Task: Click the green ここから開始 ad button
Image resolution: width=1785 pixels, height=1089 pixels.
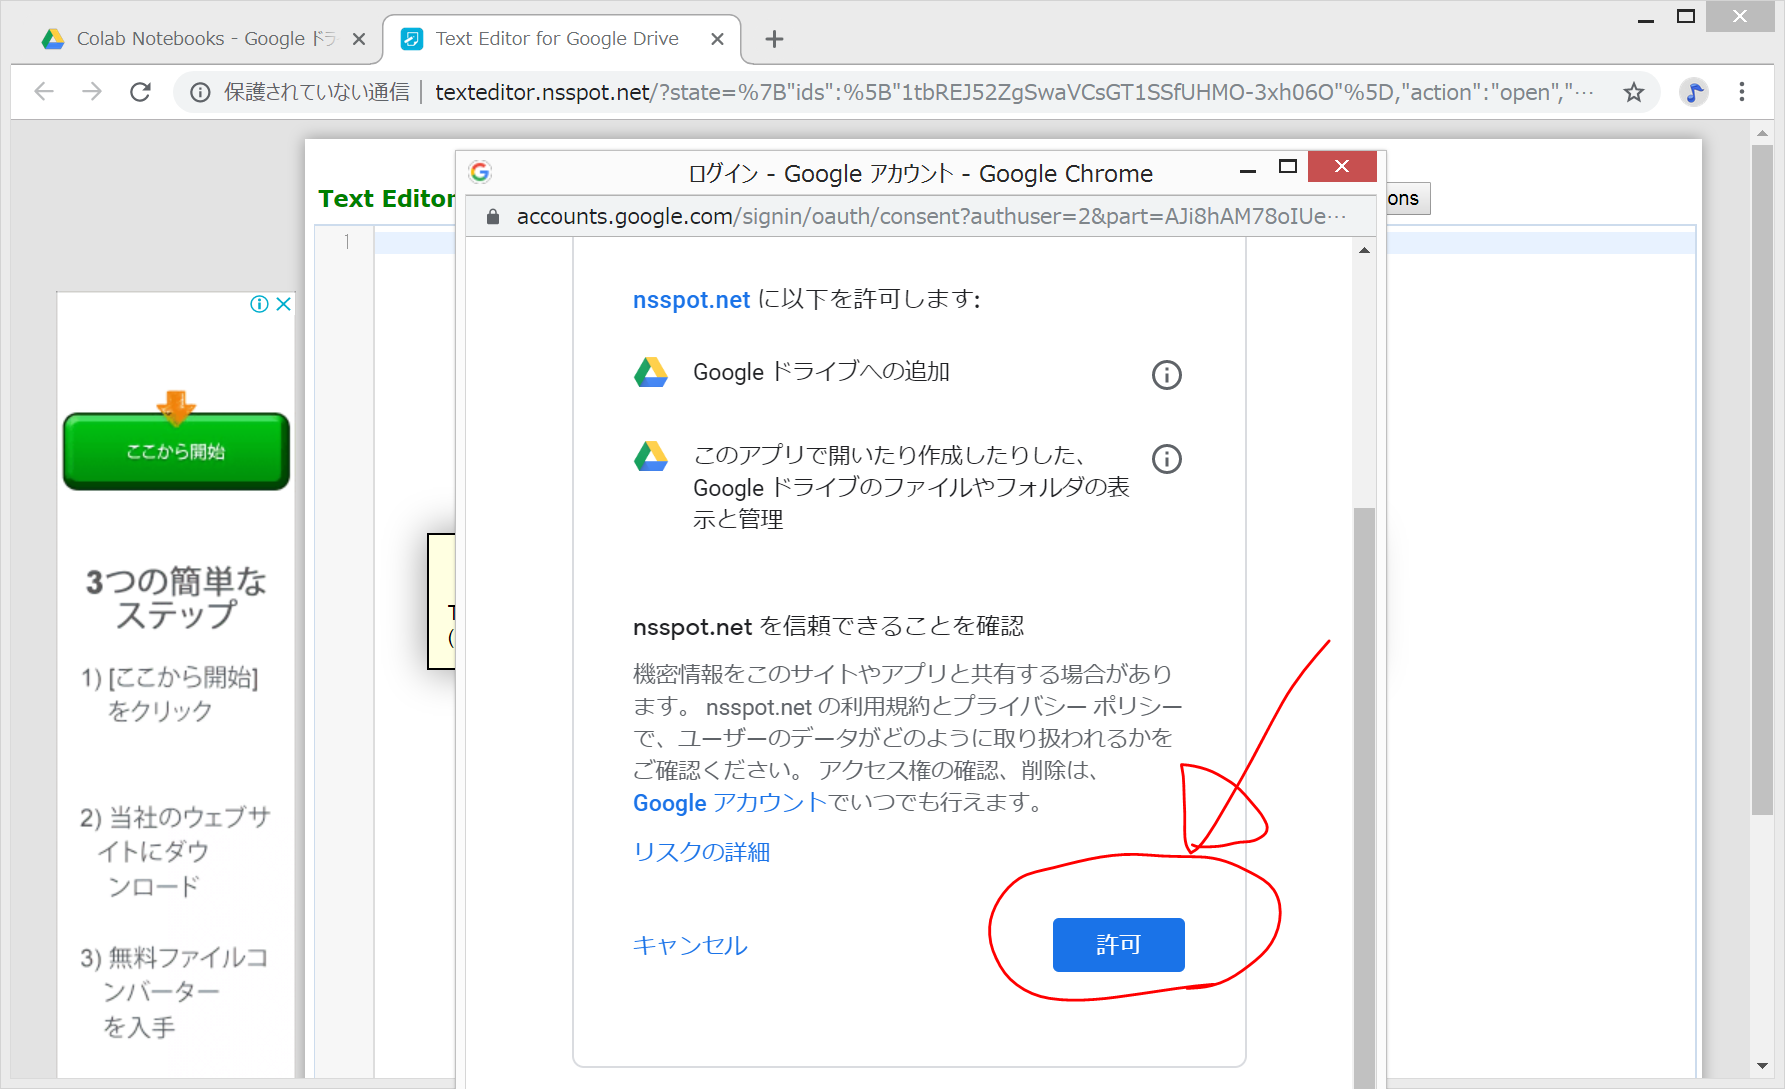Action: coord(176,452)
